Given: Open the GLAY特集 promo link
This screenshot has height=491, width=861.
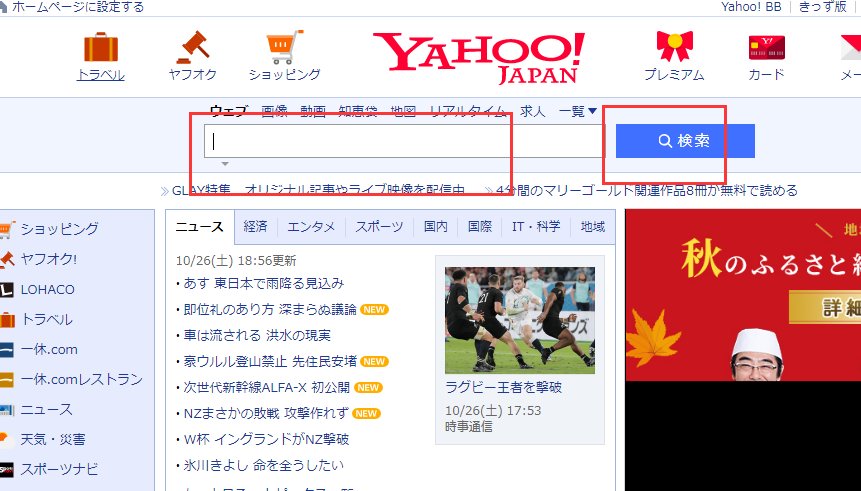Looking at the screenshot, I should point(318,191).
